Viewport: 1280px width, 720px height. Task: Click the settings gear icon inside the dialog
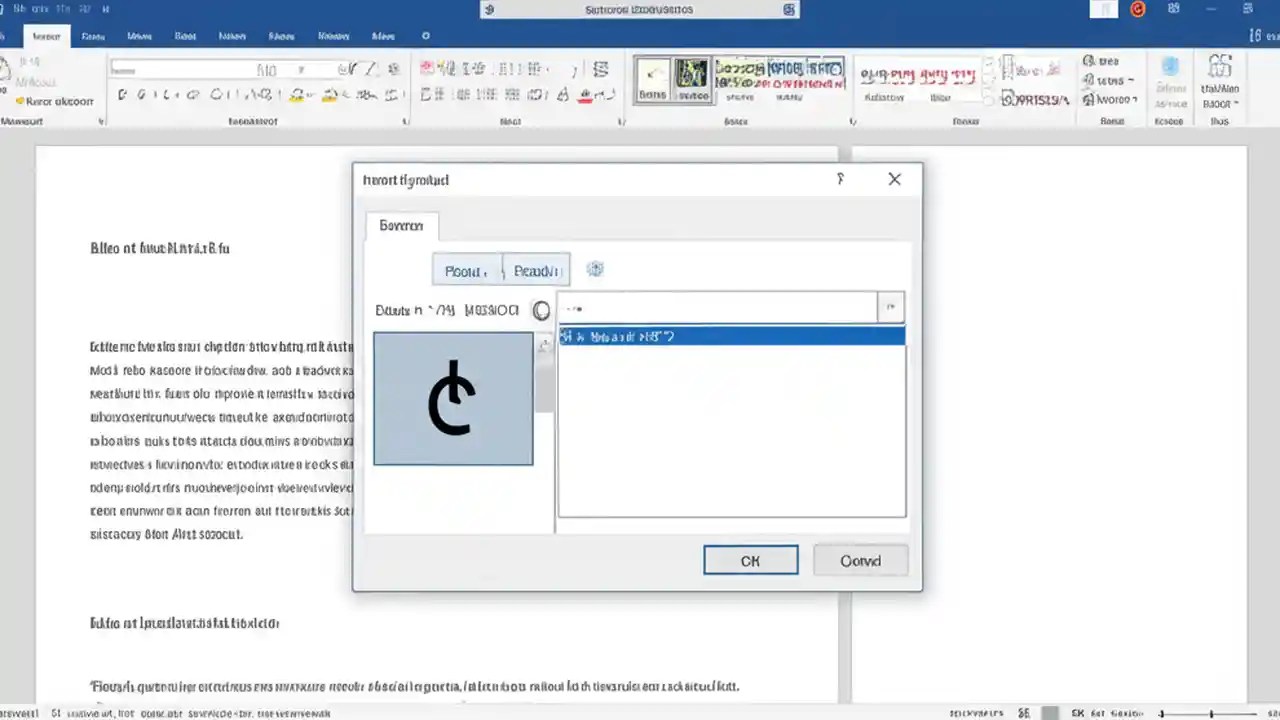point(595,270)
